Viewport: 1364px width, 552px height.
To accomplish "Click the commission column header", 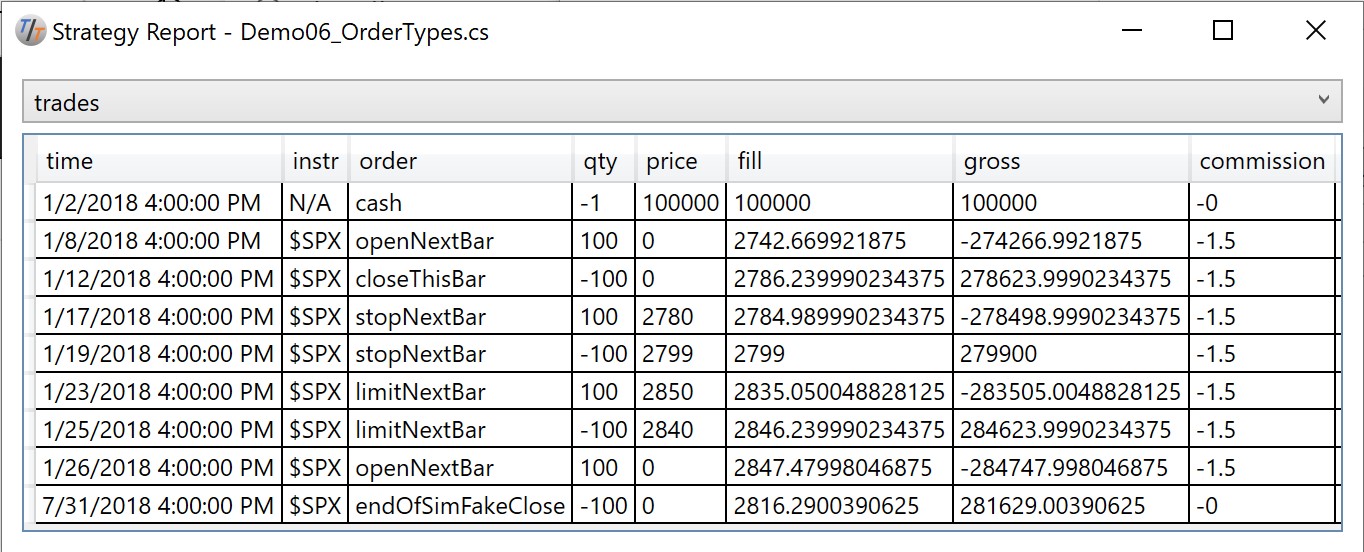I will pyautogui.click(x=1262, y=161).
